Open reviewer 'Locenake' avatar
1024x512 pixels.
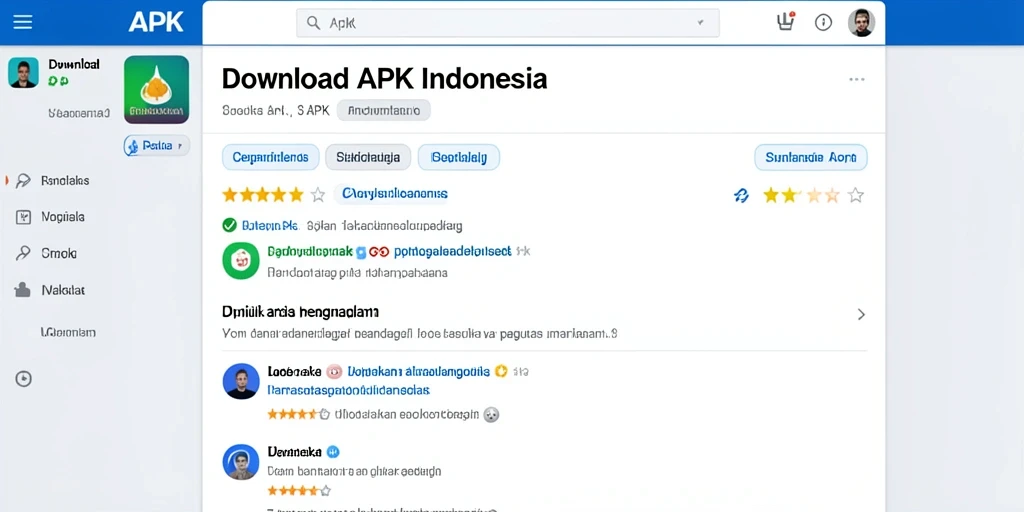coord(241,381)
